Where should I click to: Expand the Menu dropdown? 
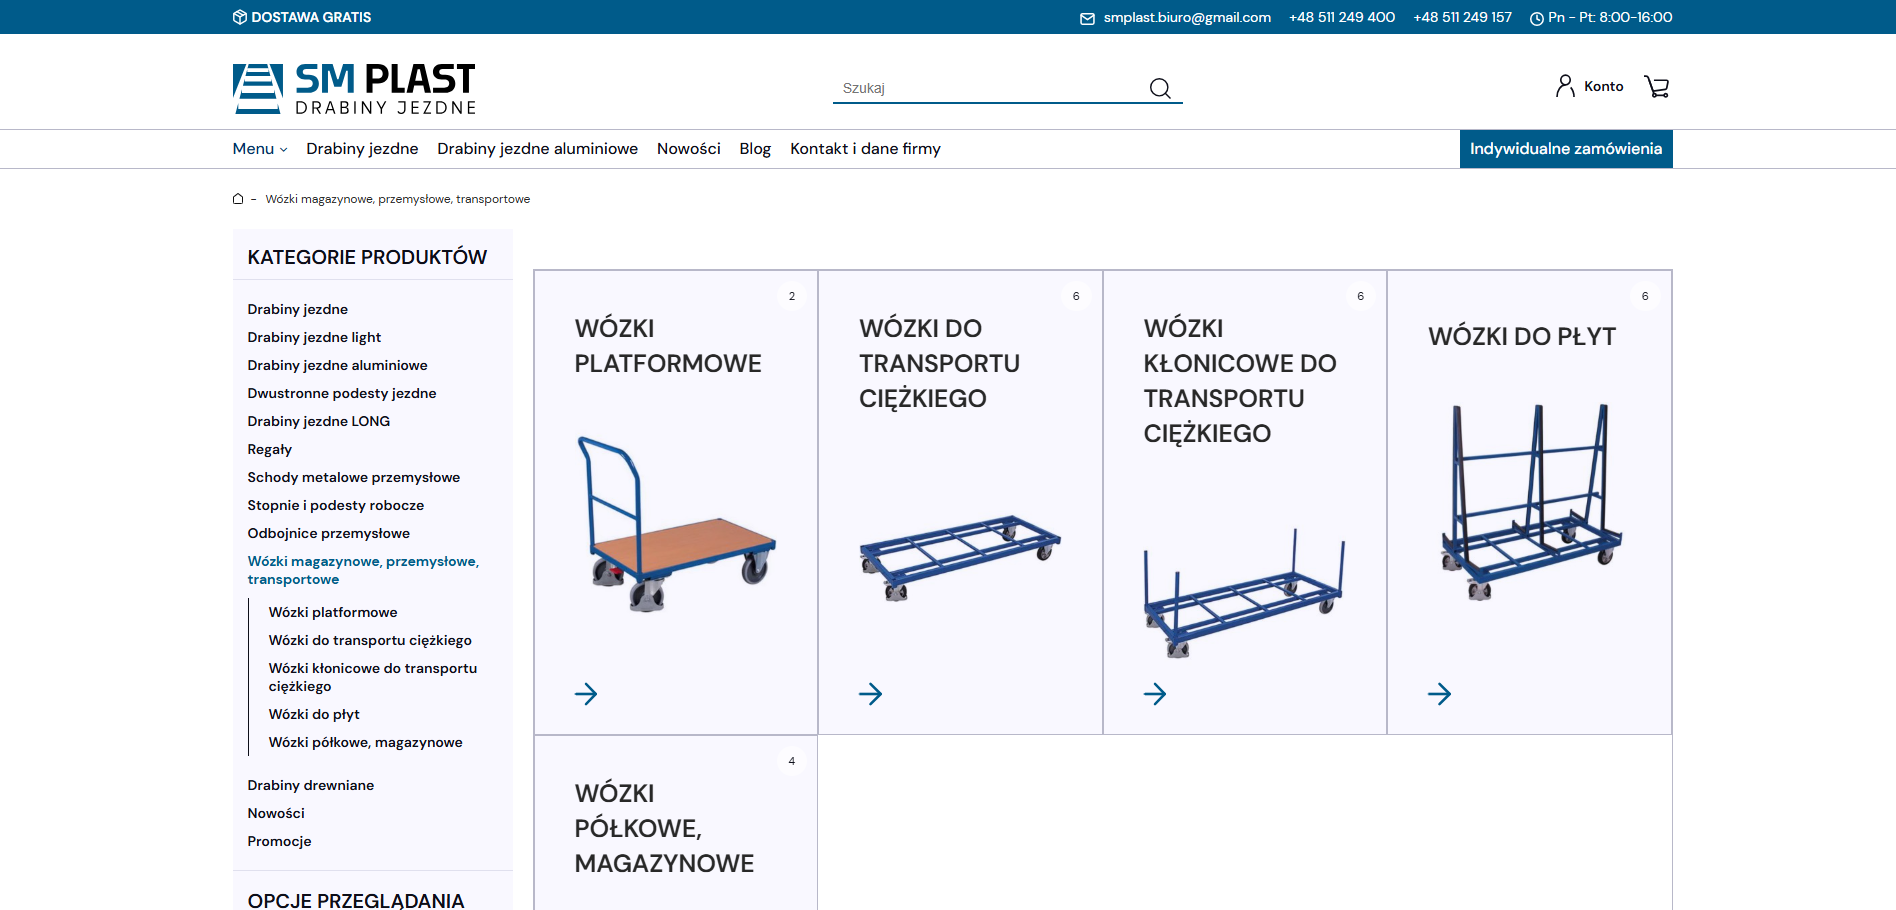(258, 148)
